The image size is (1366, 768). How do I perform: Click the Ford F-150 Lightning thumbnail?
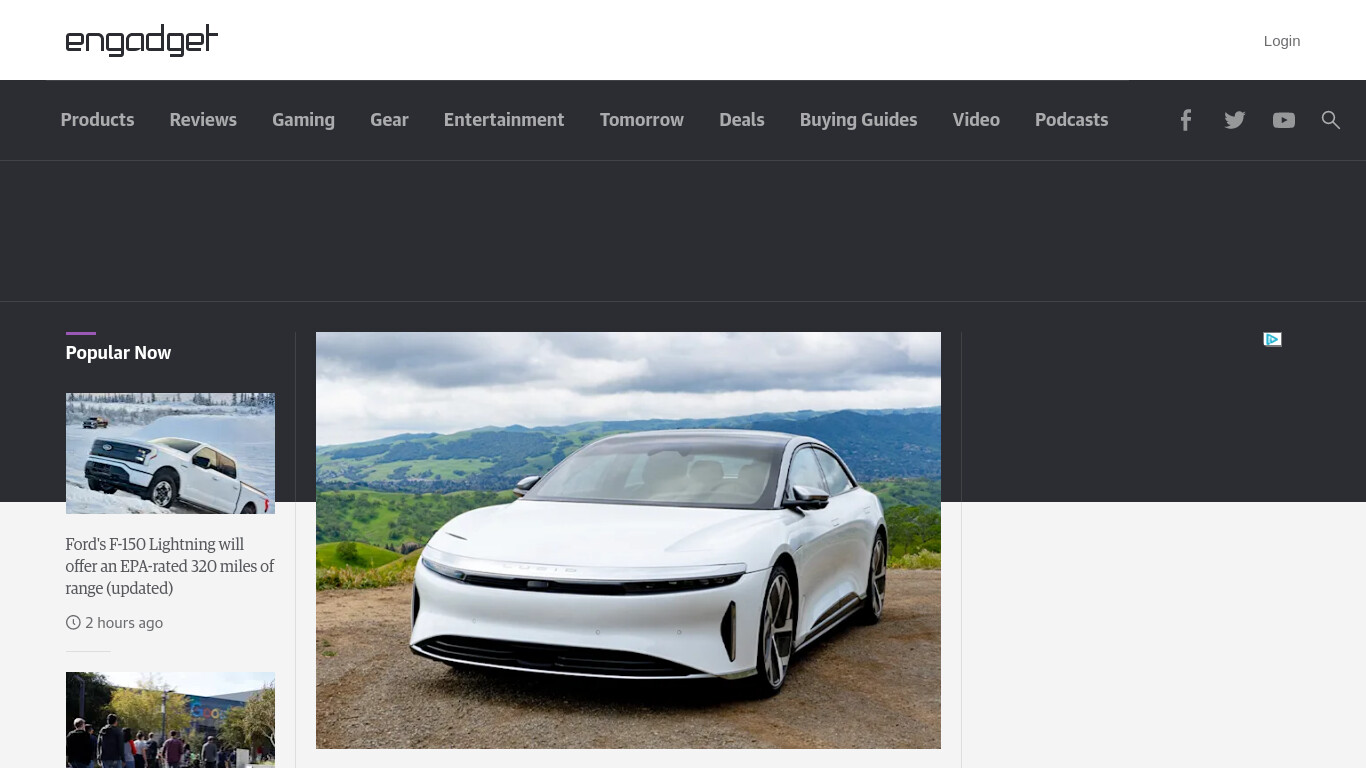pos(170,453)
